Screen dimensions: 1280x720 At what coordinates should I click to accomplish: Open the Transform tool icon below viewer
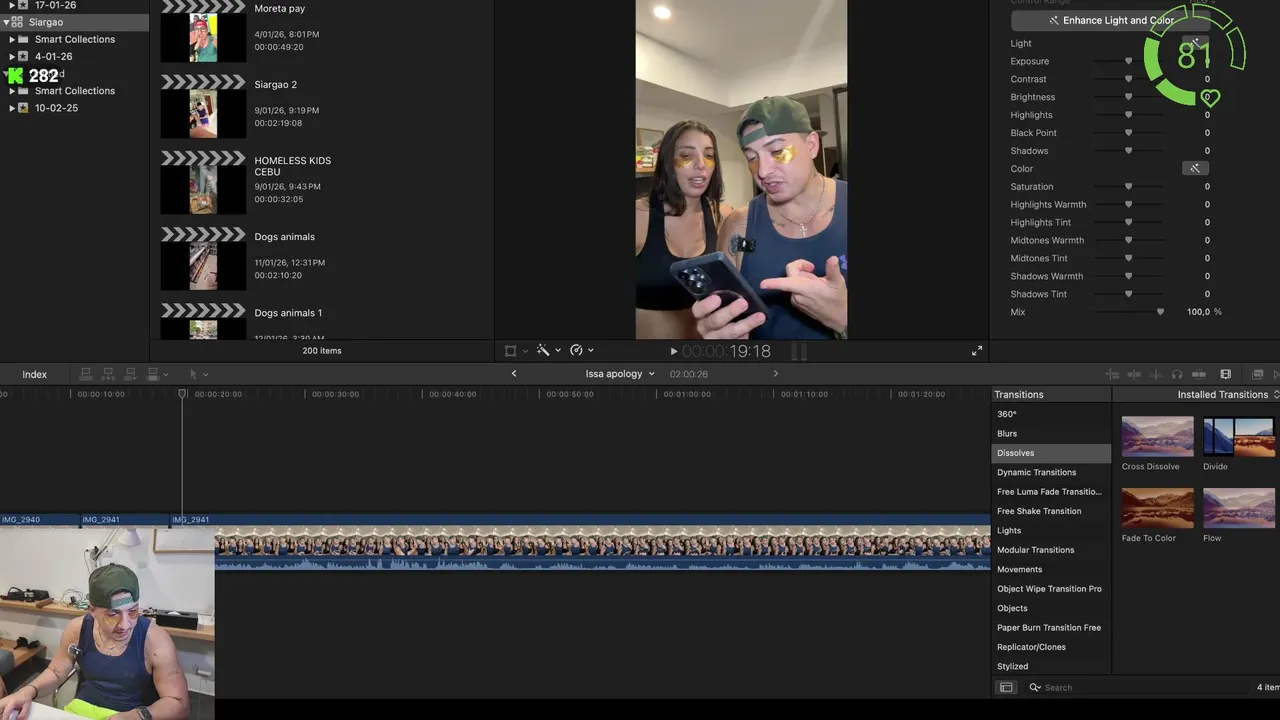pyautogui.click(x=510, y=350)
